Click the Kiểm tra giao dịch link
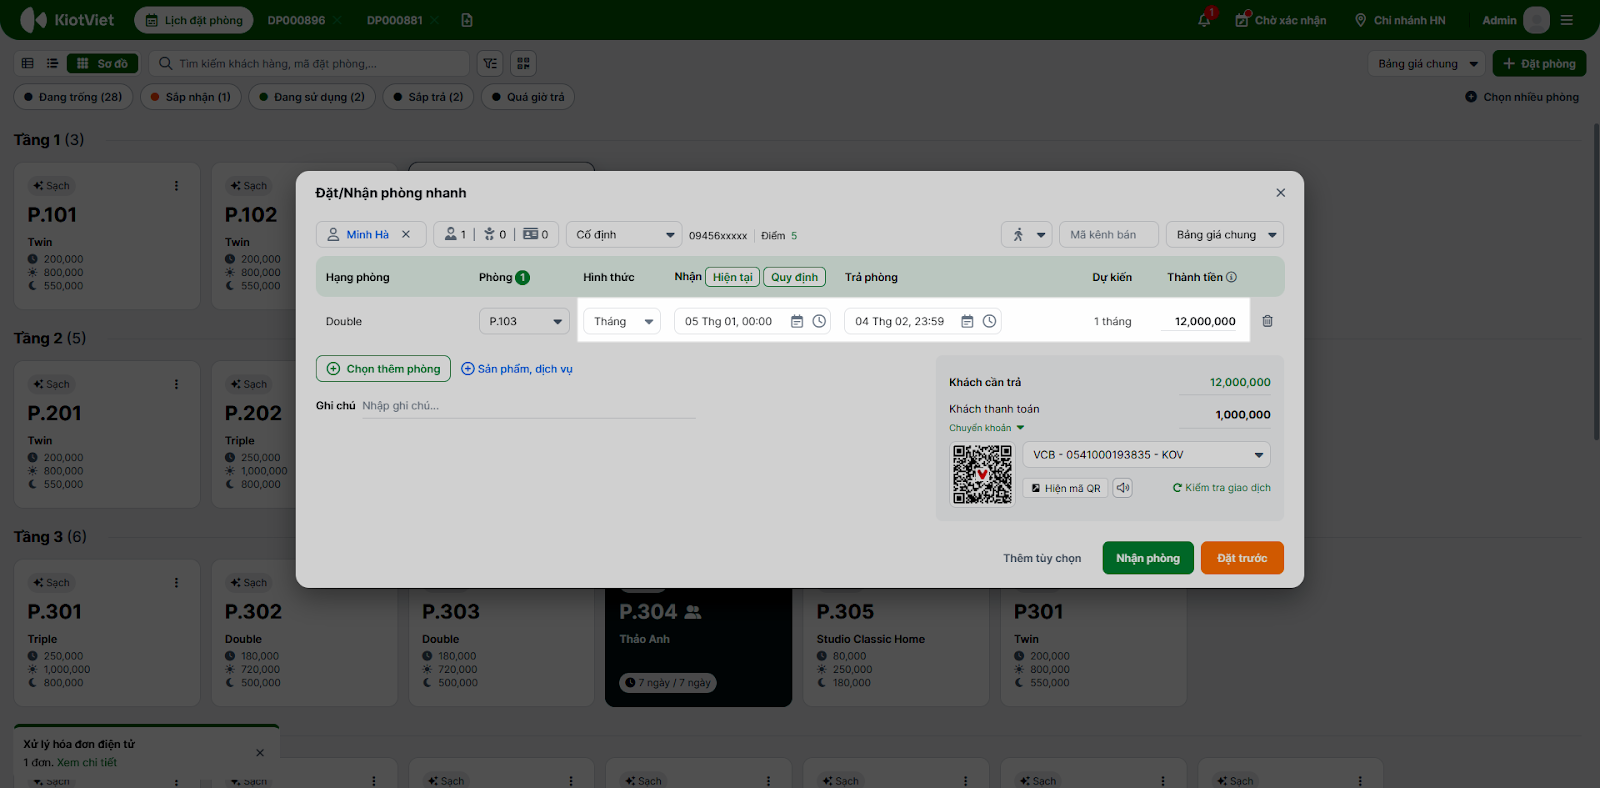The image size is (1600, 788). (1222, 488)
